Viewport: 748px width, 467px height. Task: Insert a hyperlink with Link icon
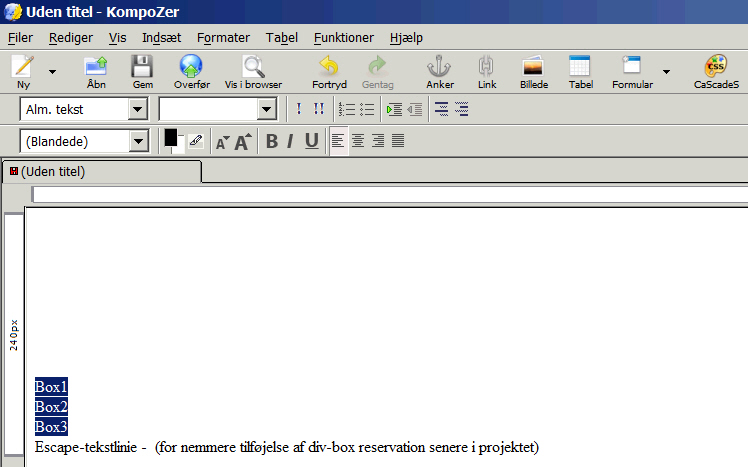click(486, 71)
